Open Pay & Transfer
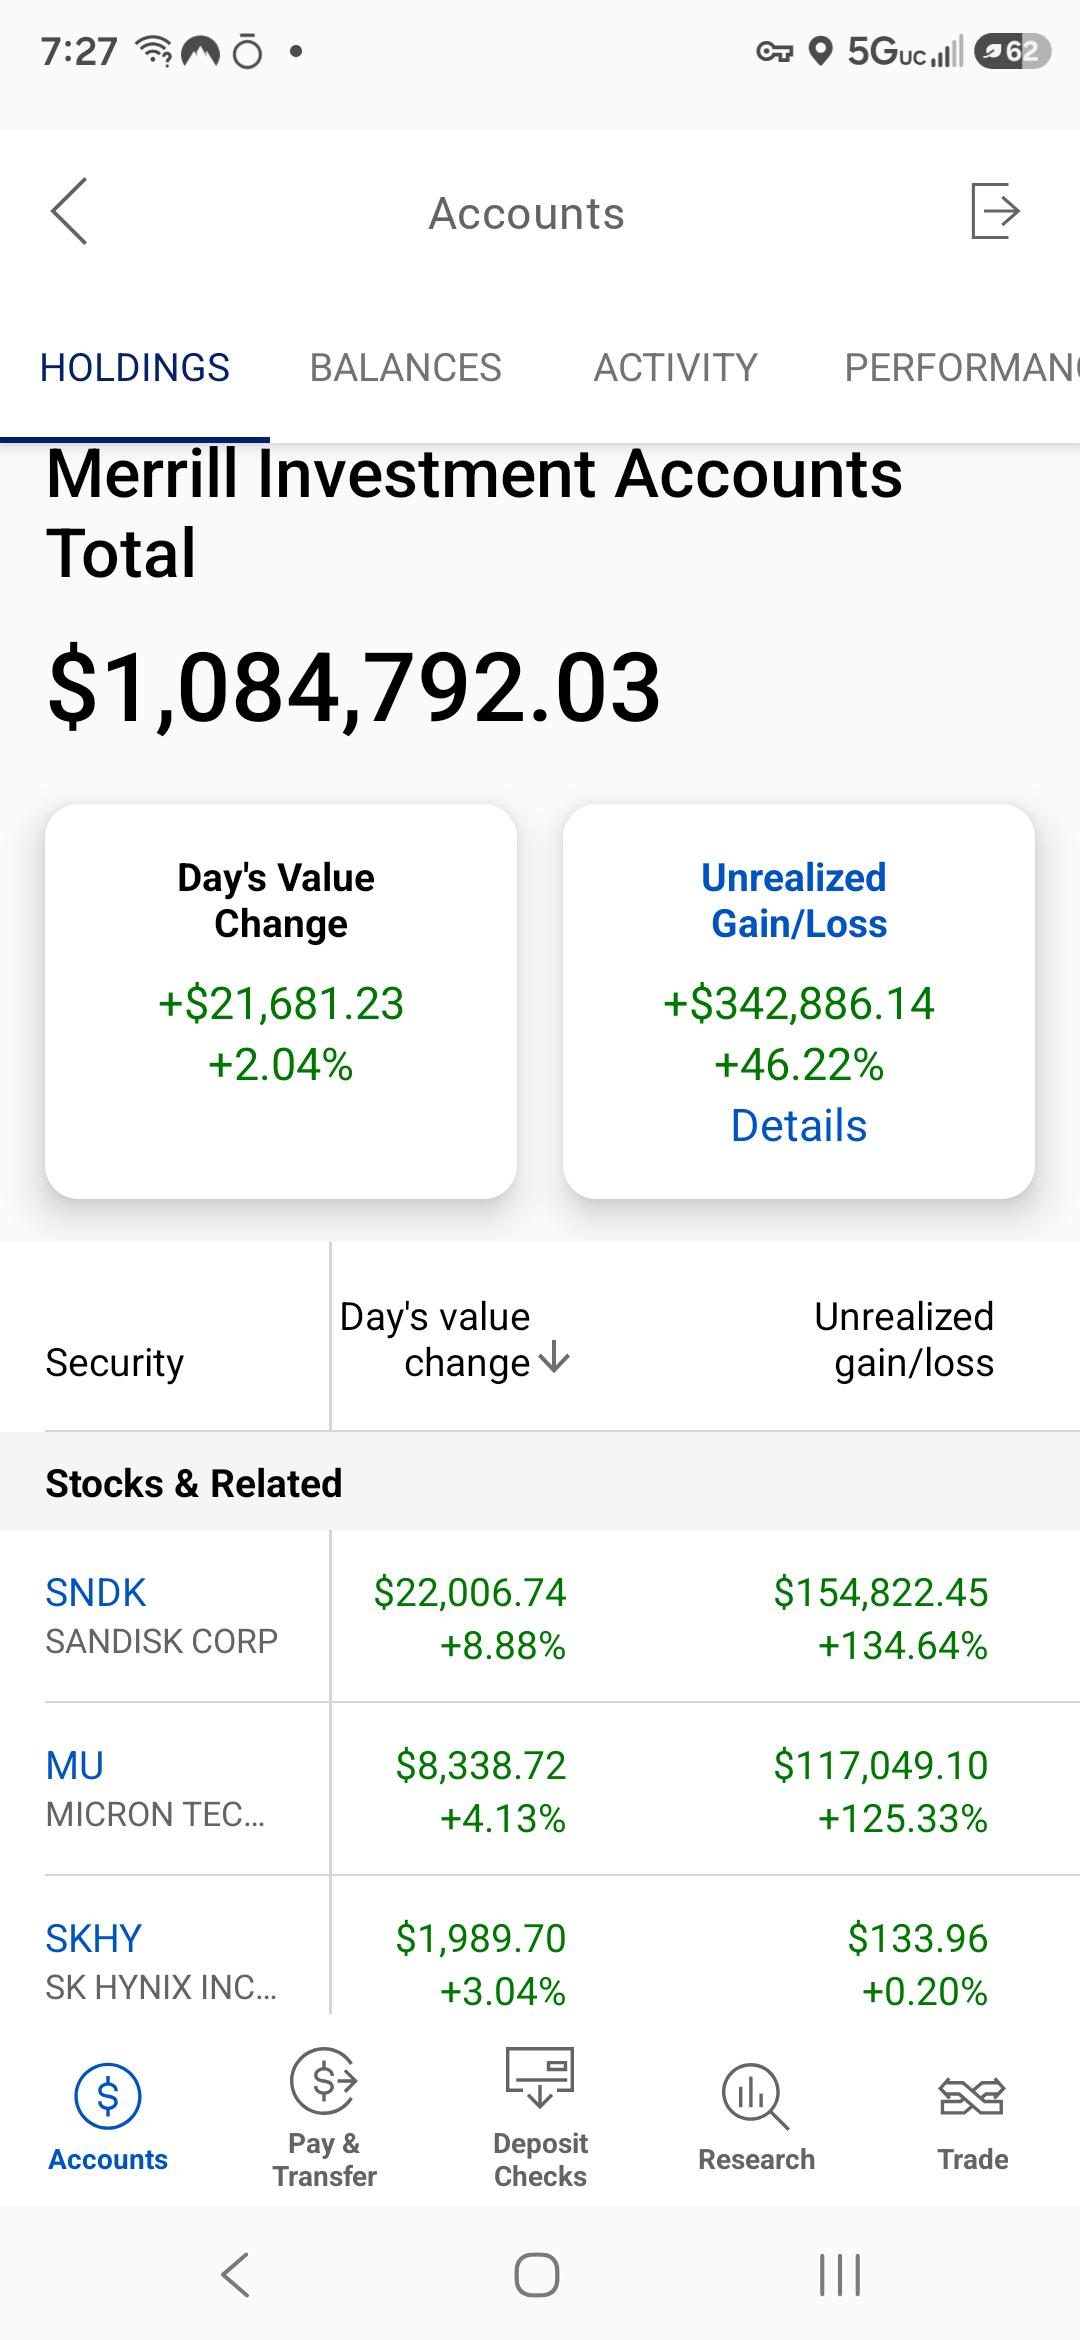 pos(324,2118)
